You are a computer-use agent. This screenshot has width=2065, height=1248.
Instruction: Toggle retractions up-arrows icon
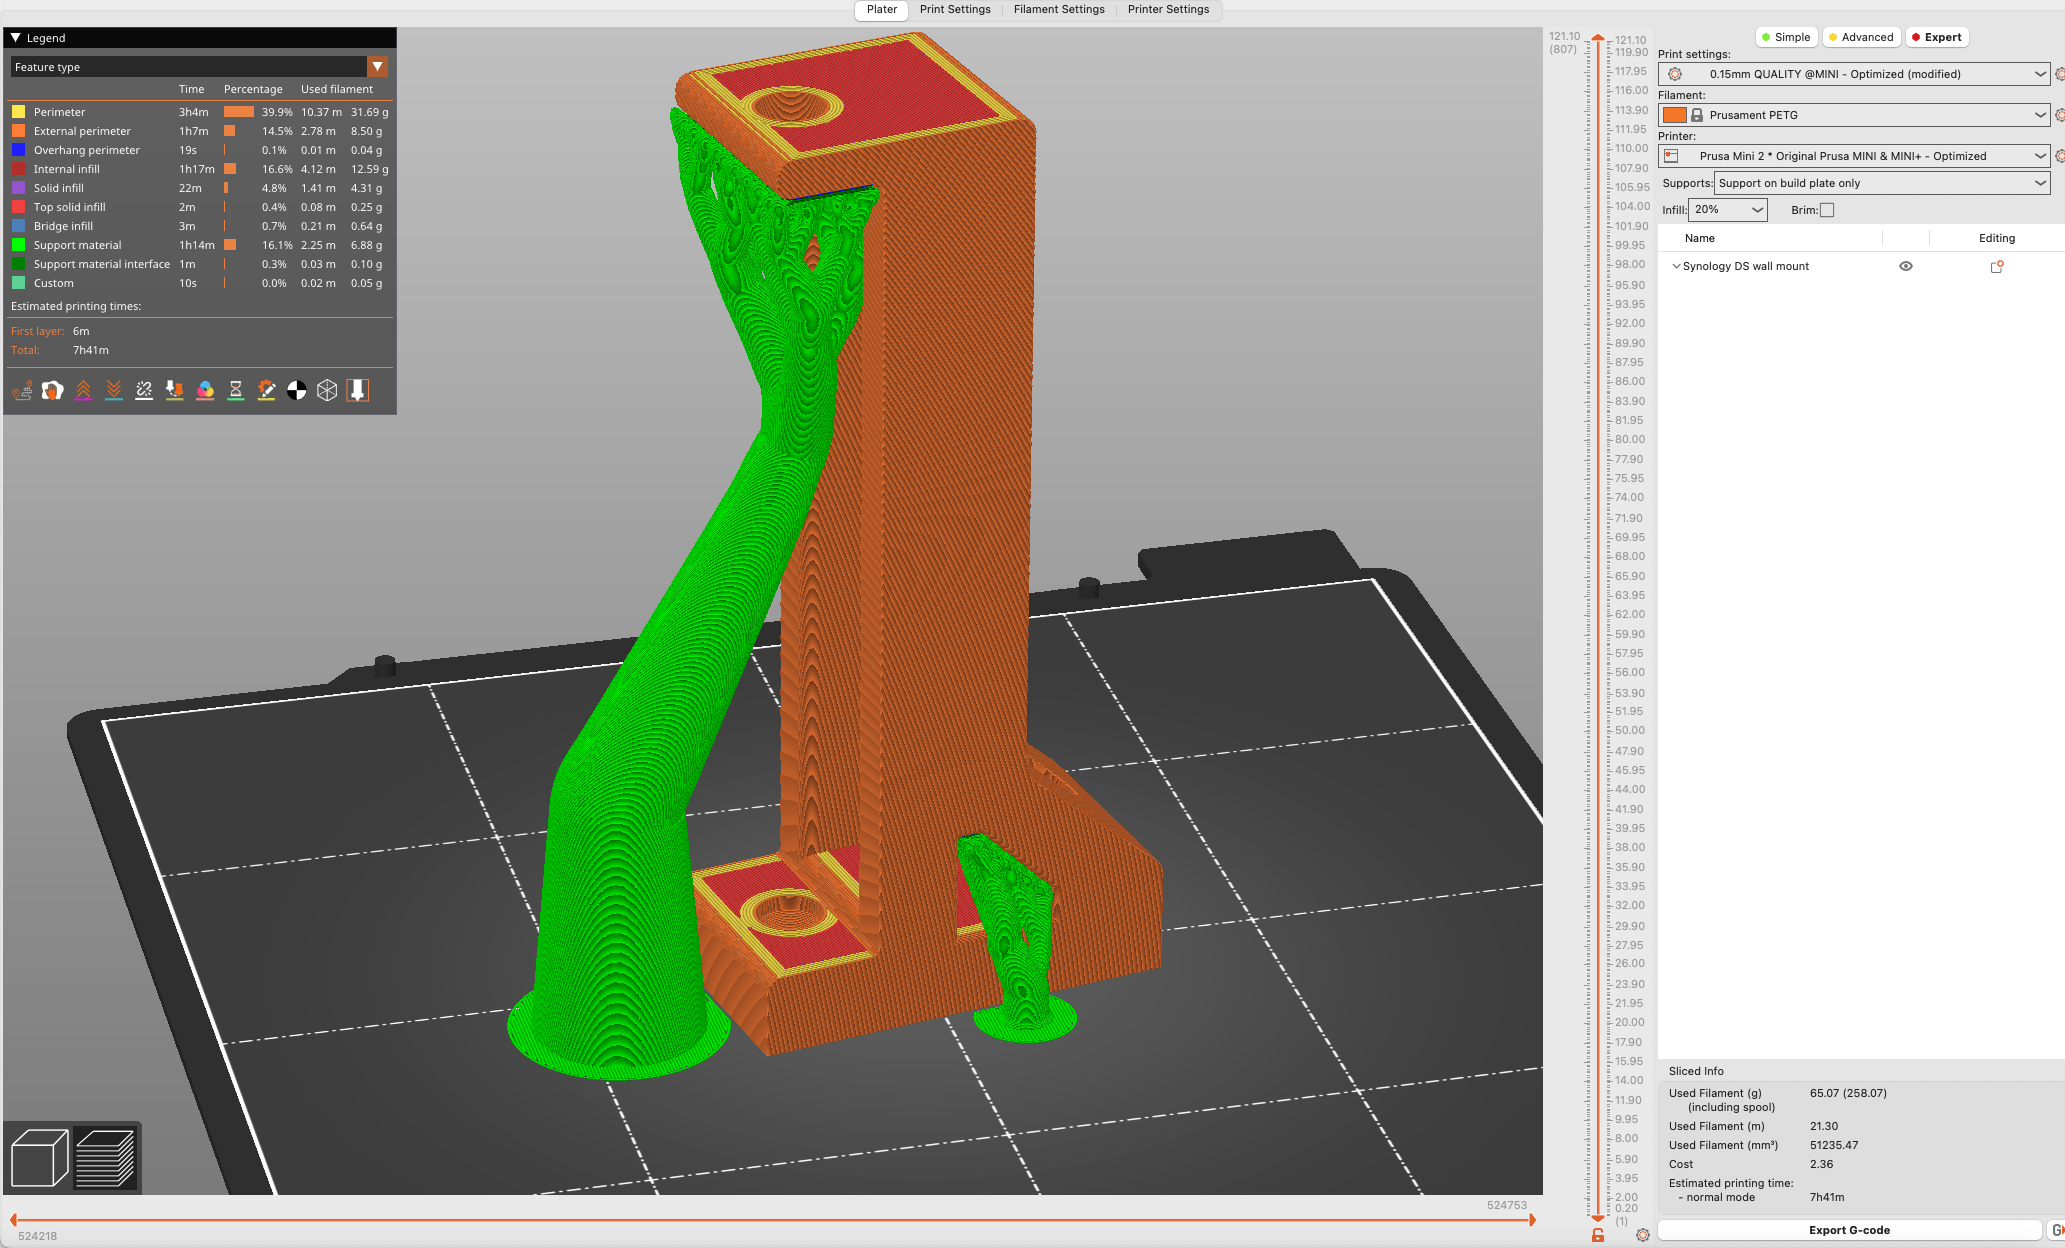[x=83, y=390]
